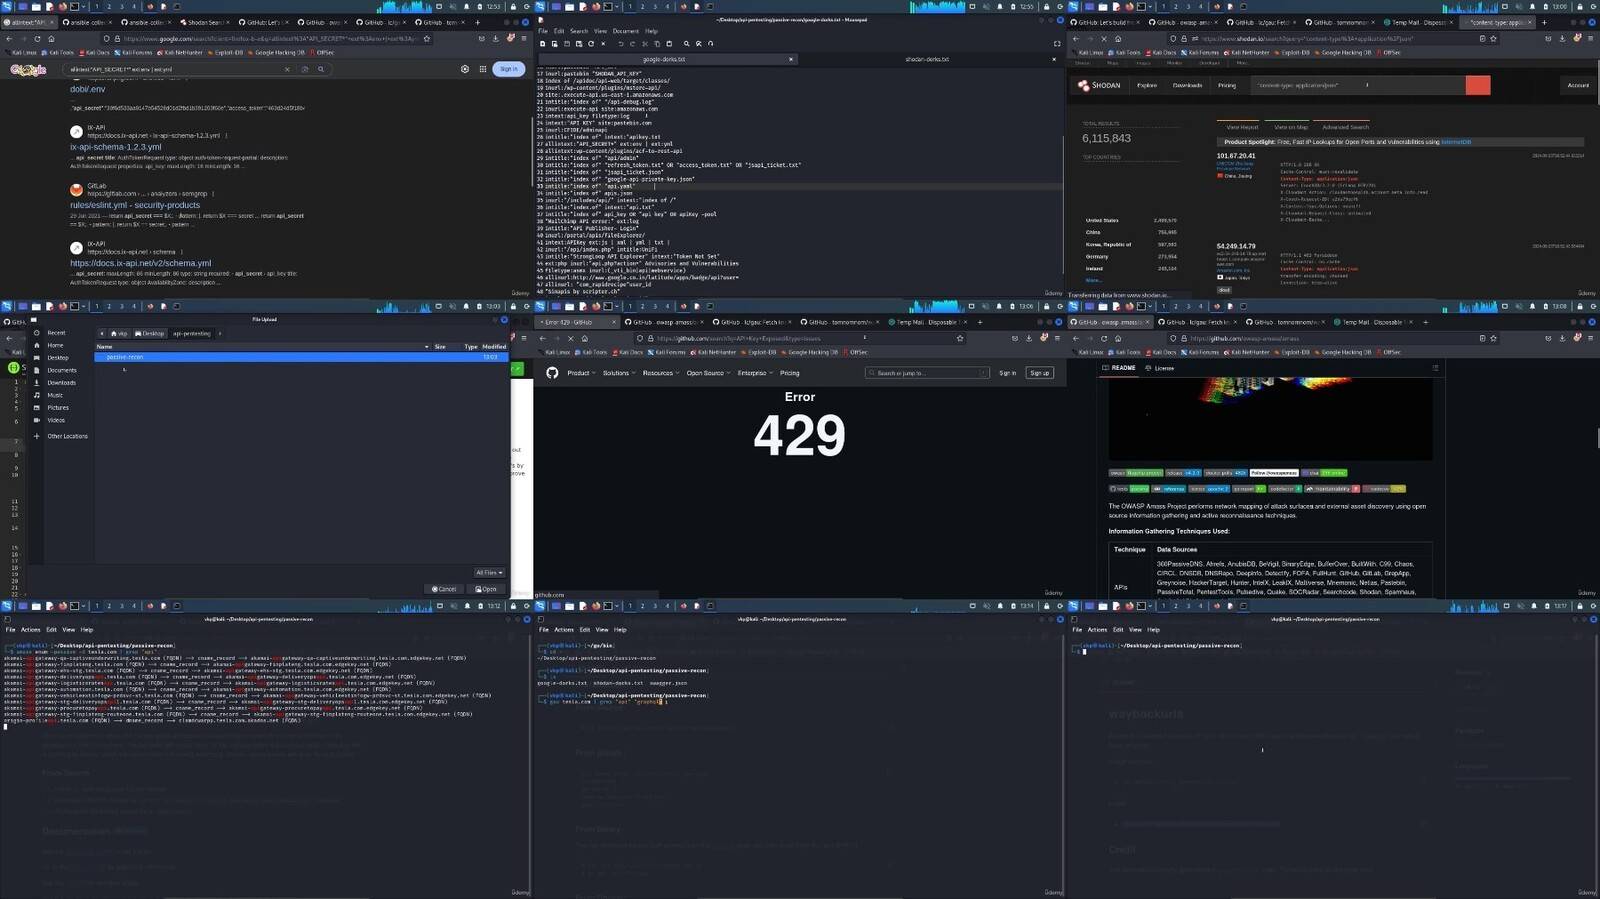
Task: Open ix-api-schema-1.2.3.yml result link
Action: [115, 147]
